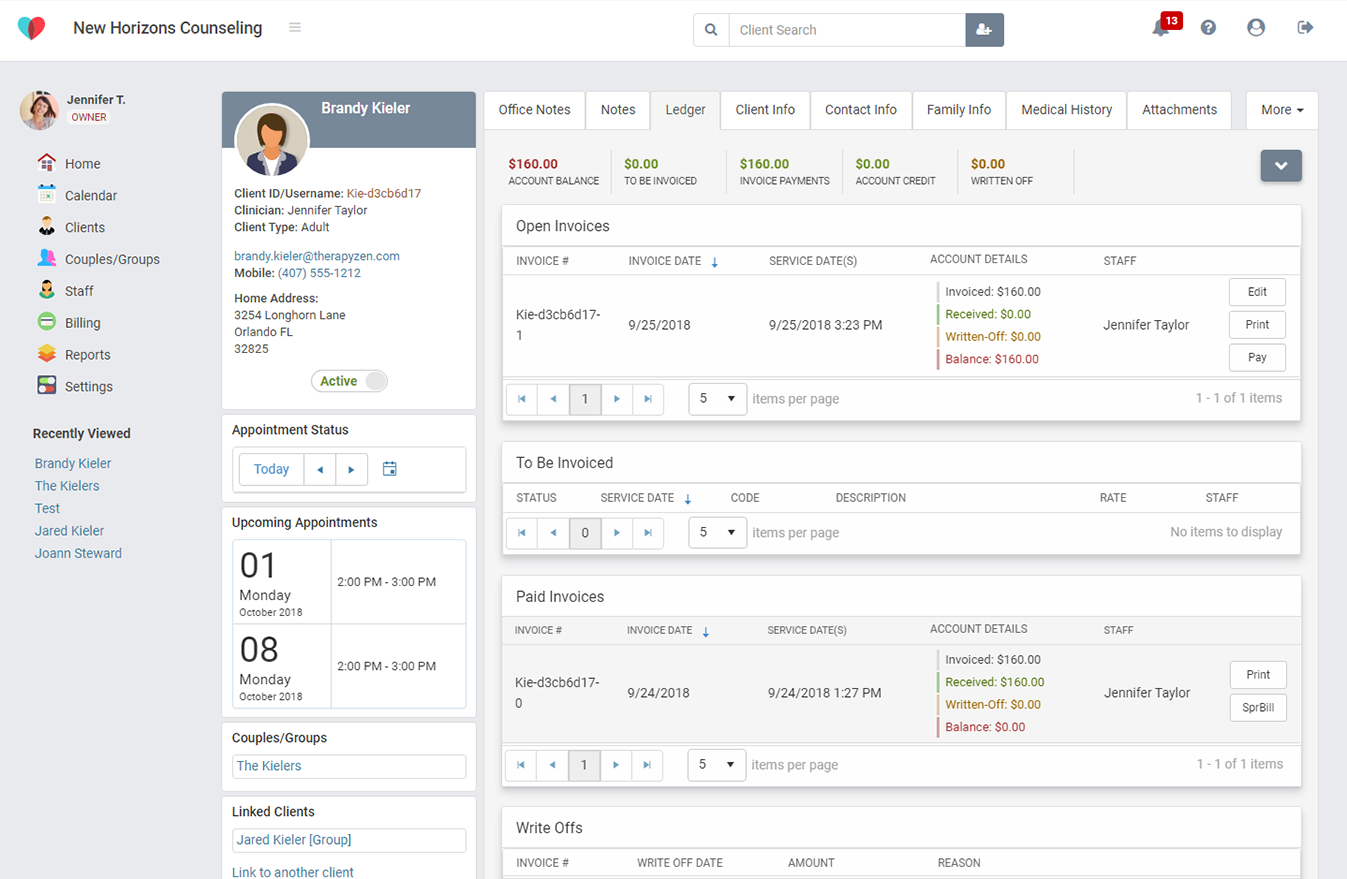This screenshot has height=879, width=1347.
Task: Open calendar icon in Appointment Status
Action: point(390,469)
